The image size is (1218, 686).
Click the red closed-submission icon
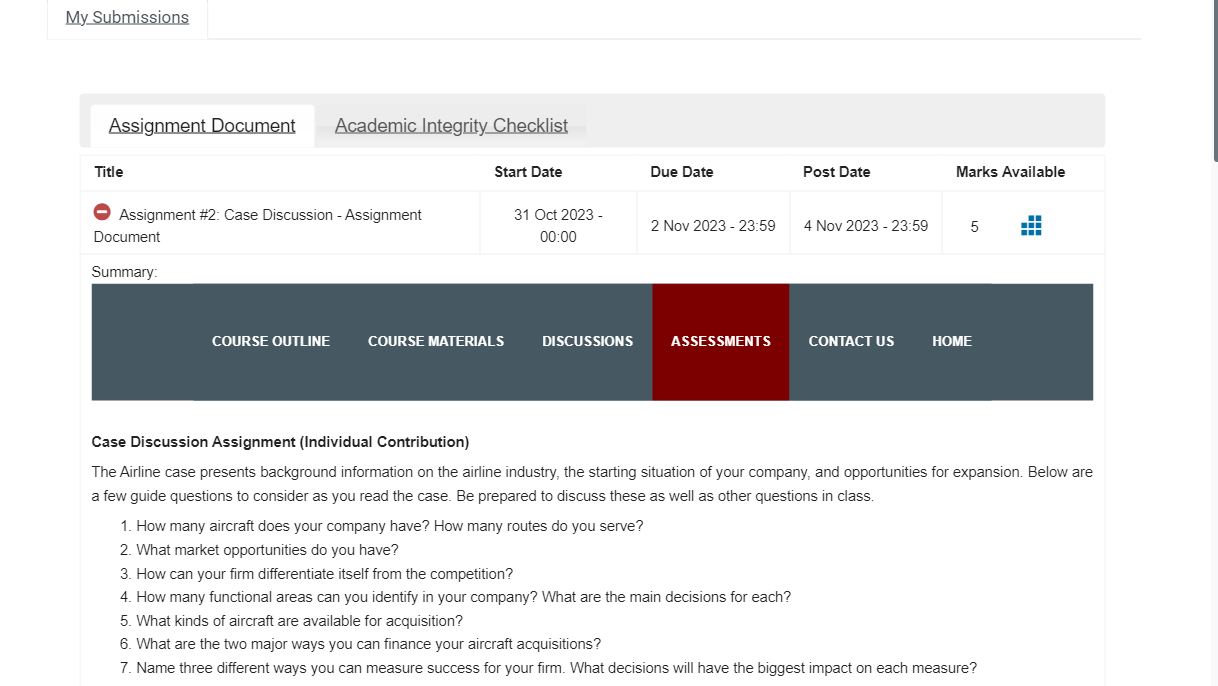pos(101,212)
